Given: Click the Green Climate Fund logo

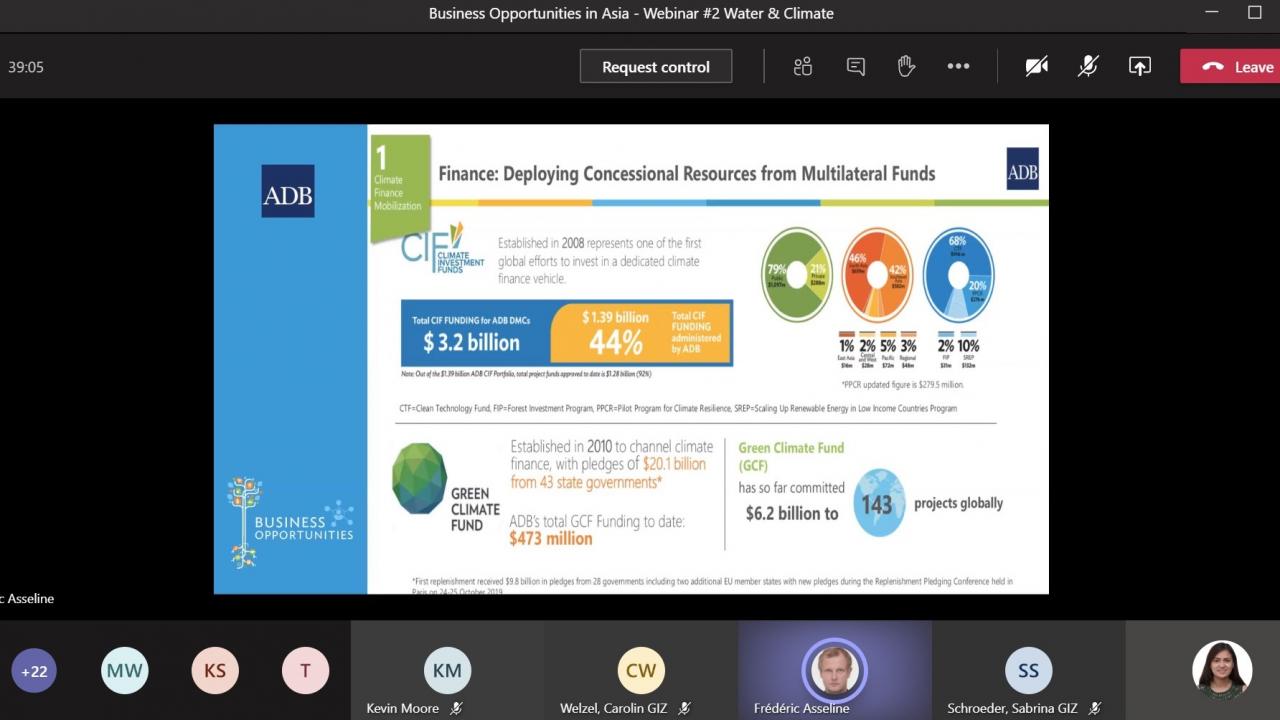Looking at the screenshot, I should [x=446, y=489].
